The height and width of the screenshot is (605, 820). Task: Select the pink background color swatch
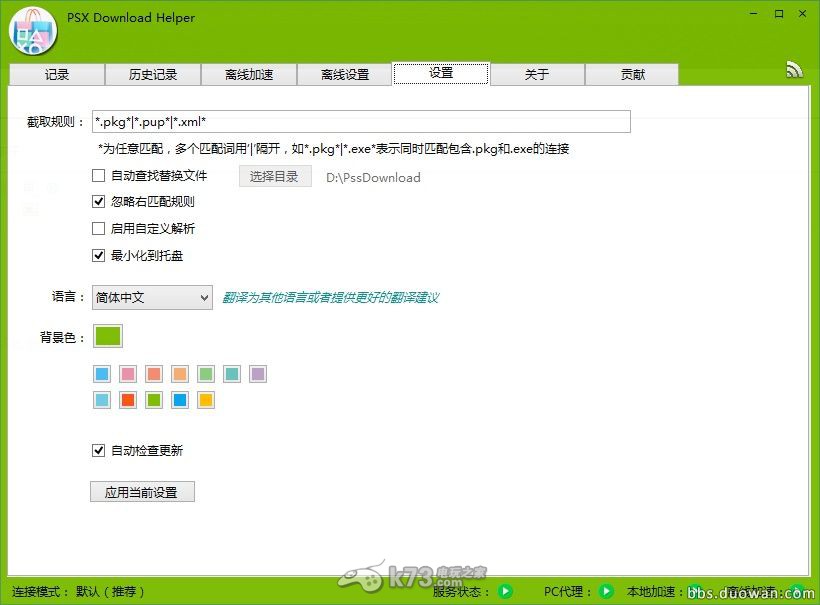(127, 374)
